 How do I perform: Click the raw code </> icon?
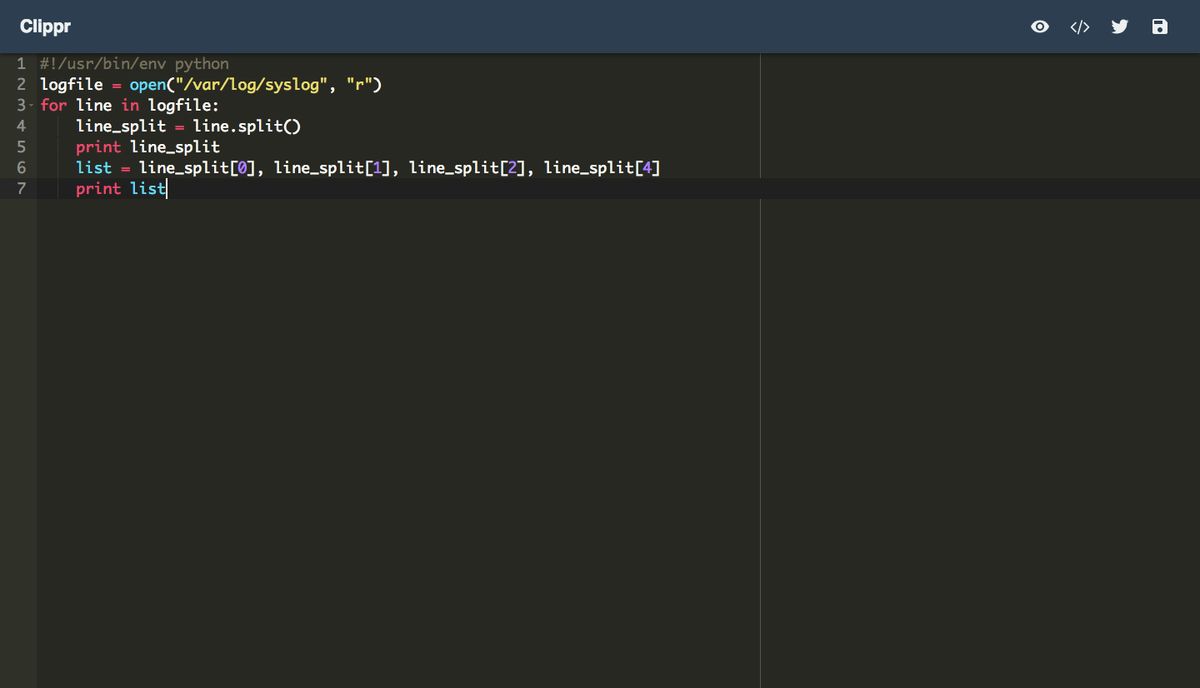pyautogui.click(x=1080, y=26)
